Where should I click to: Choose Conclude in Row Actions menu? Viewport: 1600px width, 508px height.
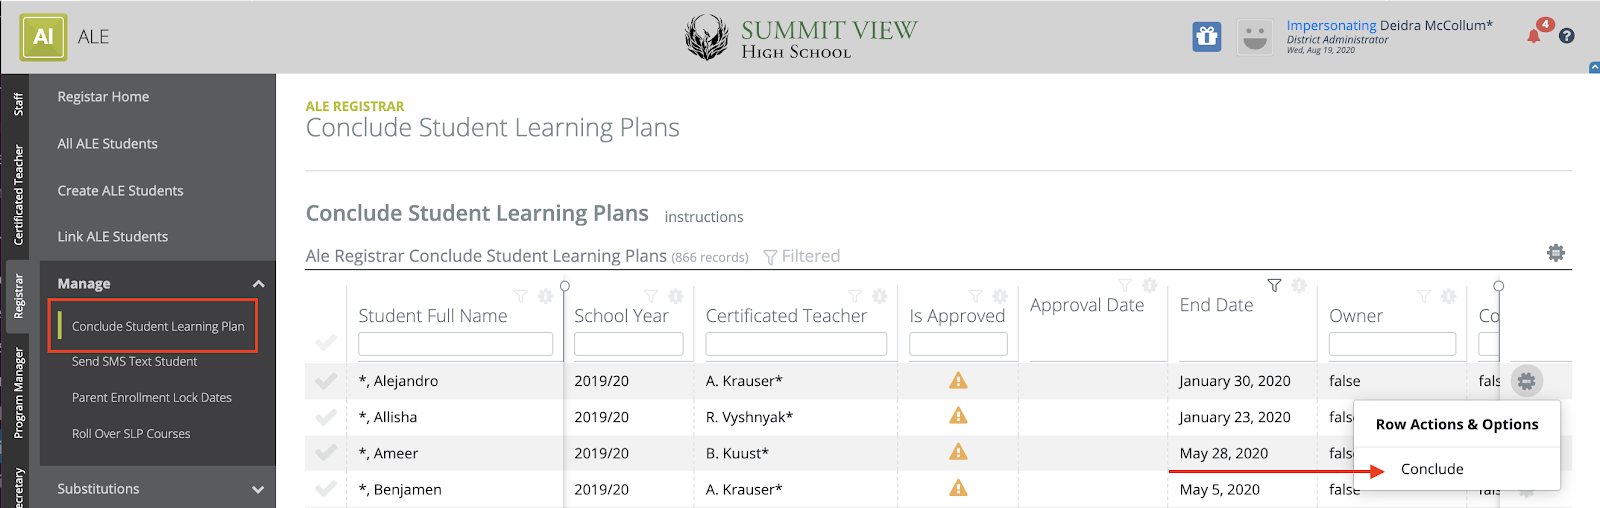click(1432, 469)
